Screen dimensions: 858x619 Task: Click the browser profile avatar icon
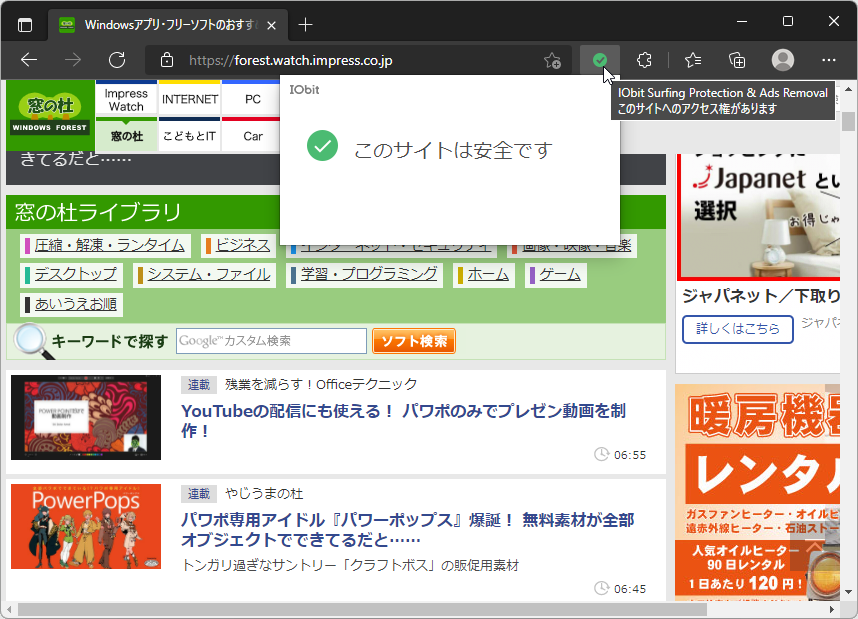pyautogui.click(x=781, y=60)
